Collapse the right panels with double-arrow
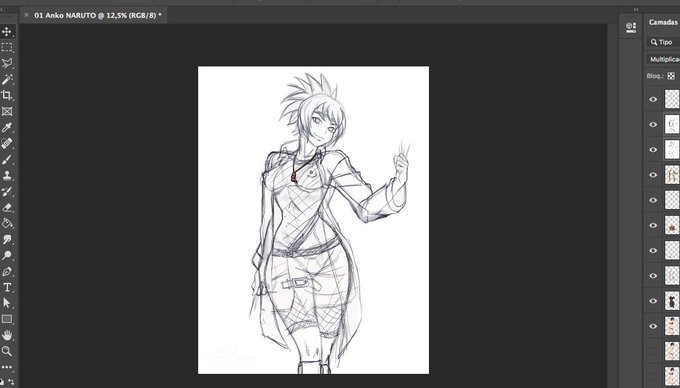The height and width of the screenshot is (388, 680). pos(636,10)
